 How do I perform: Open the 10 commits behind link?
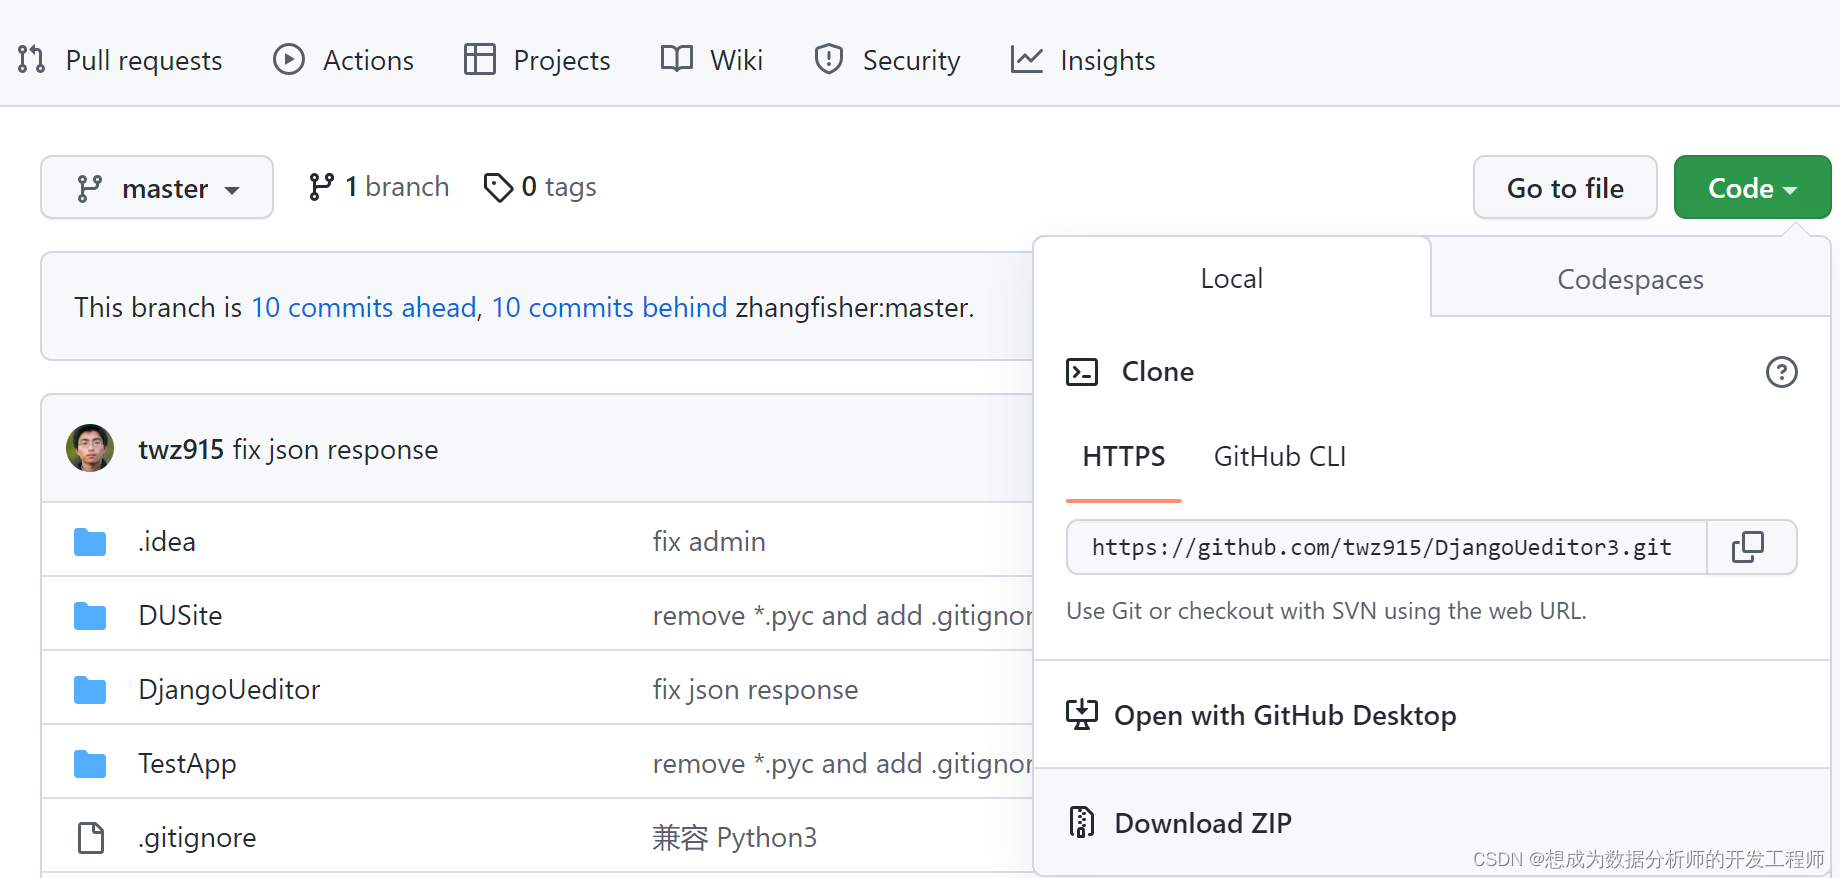(x=610, y=307)
